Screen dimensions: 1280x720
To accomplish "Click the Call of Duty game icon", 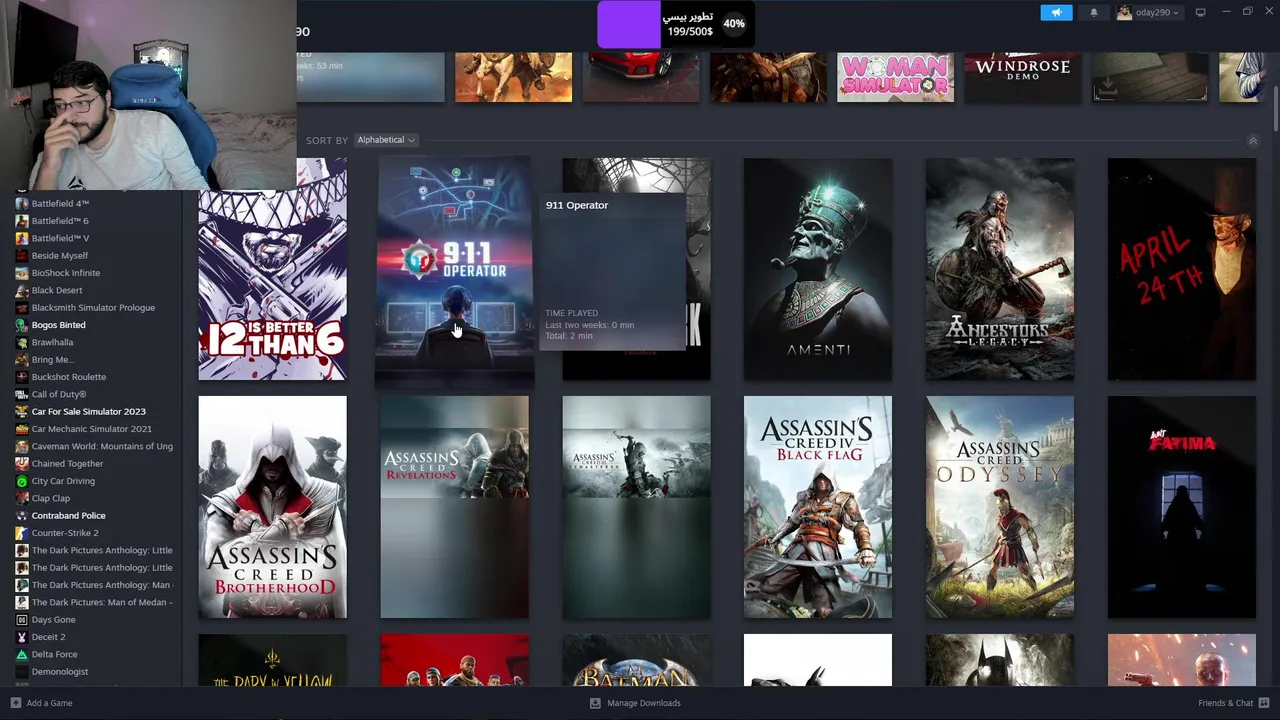I will (x=22, y=394).
